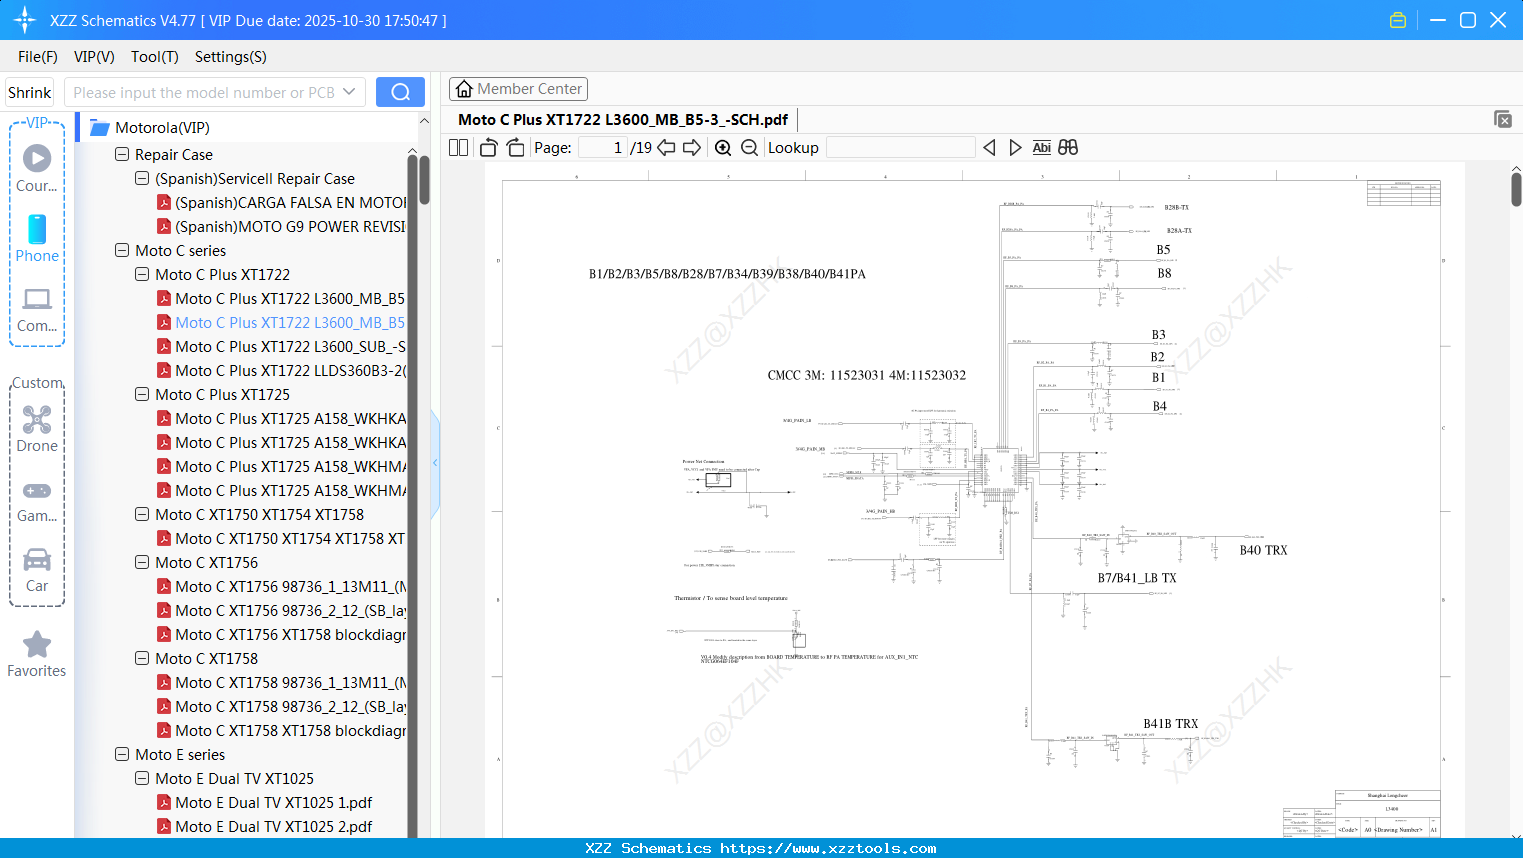Click the yellow toolbox icon in title bar

[1398, 20]
